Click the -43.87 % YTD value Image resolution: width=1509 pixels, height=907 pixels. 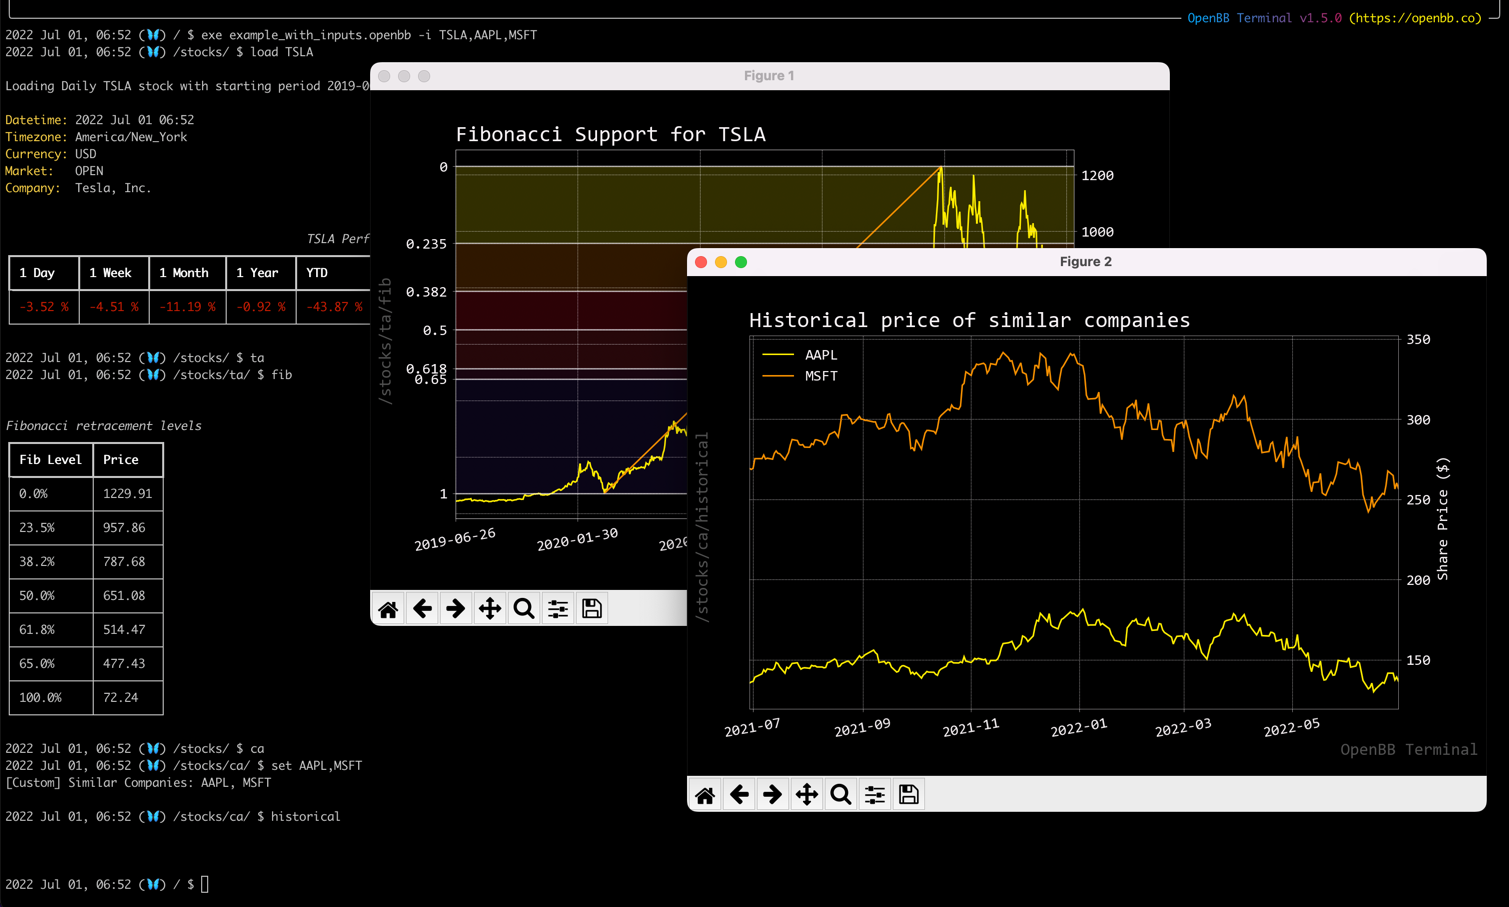click(x=334, y=307)
